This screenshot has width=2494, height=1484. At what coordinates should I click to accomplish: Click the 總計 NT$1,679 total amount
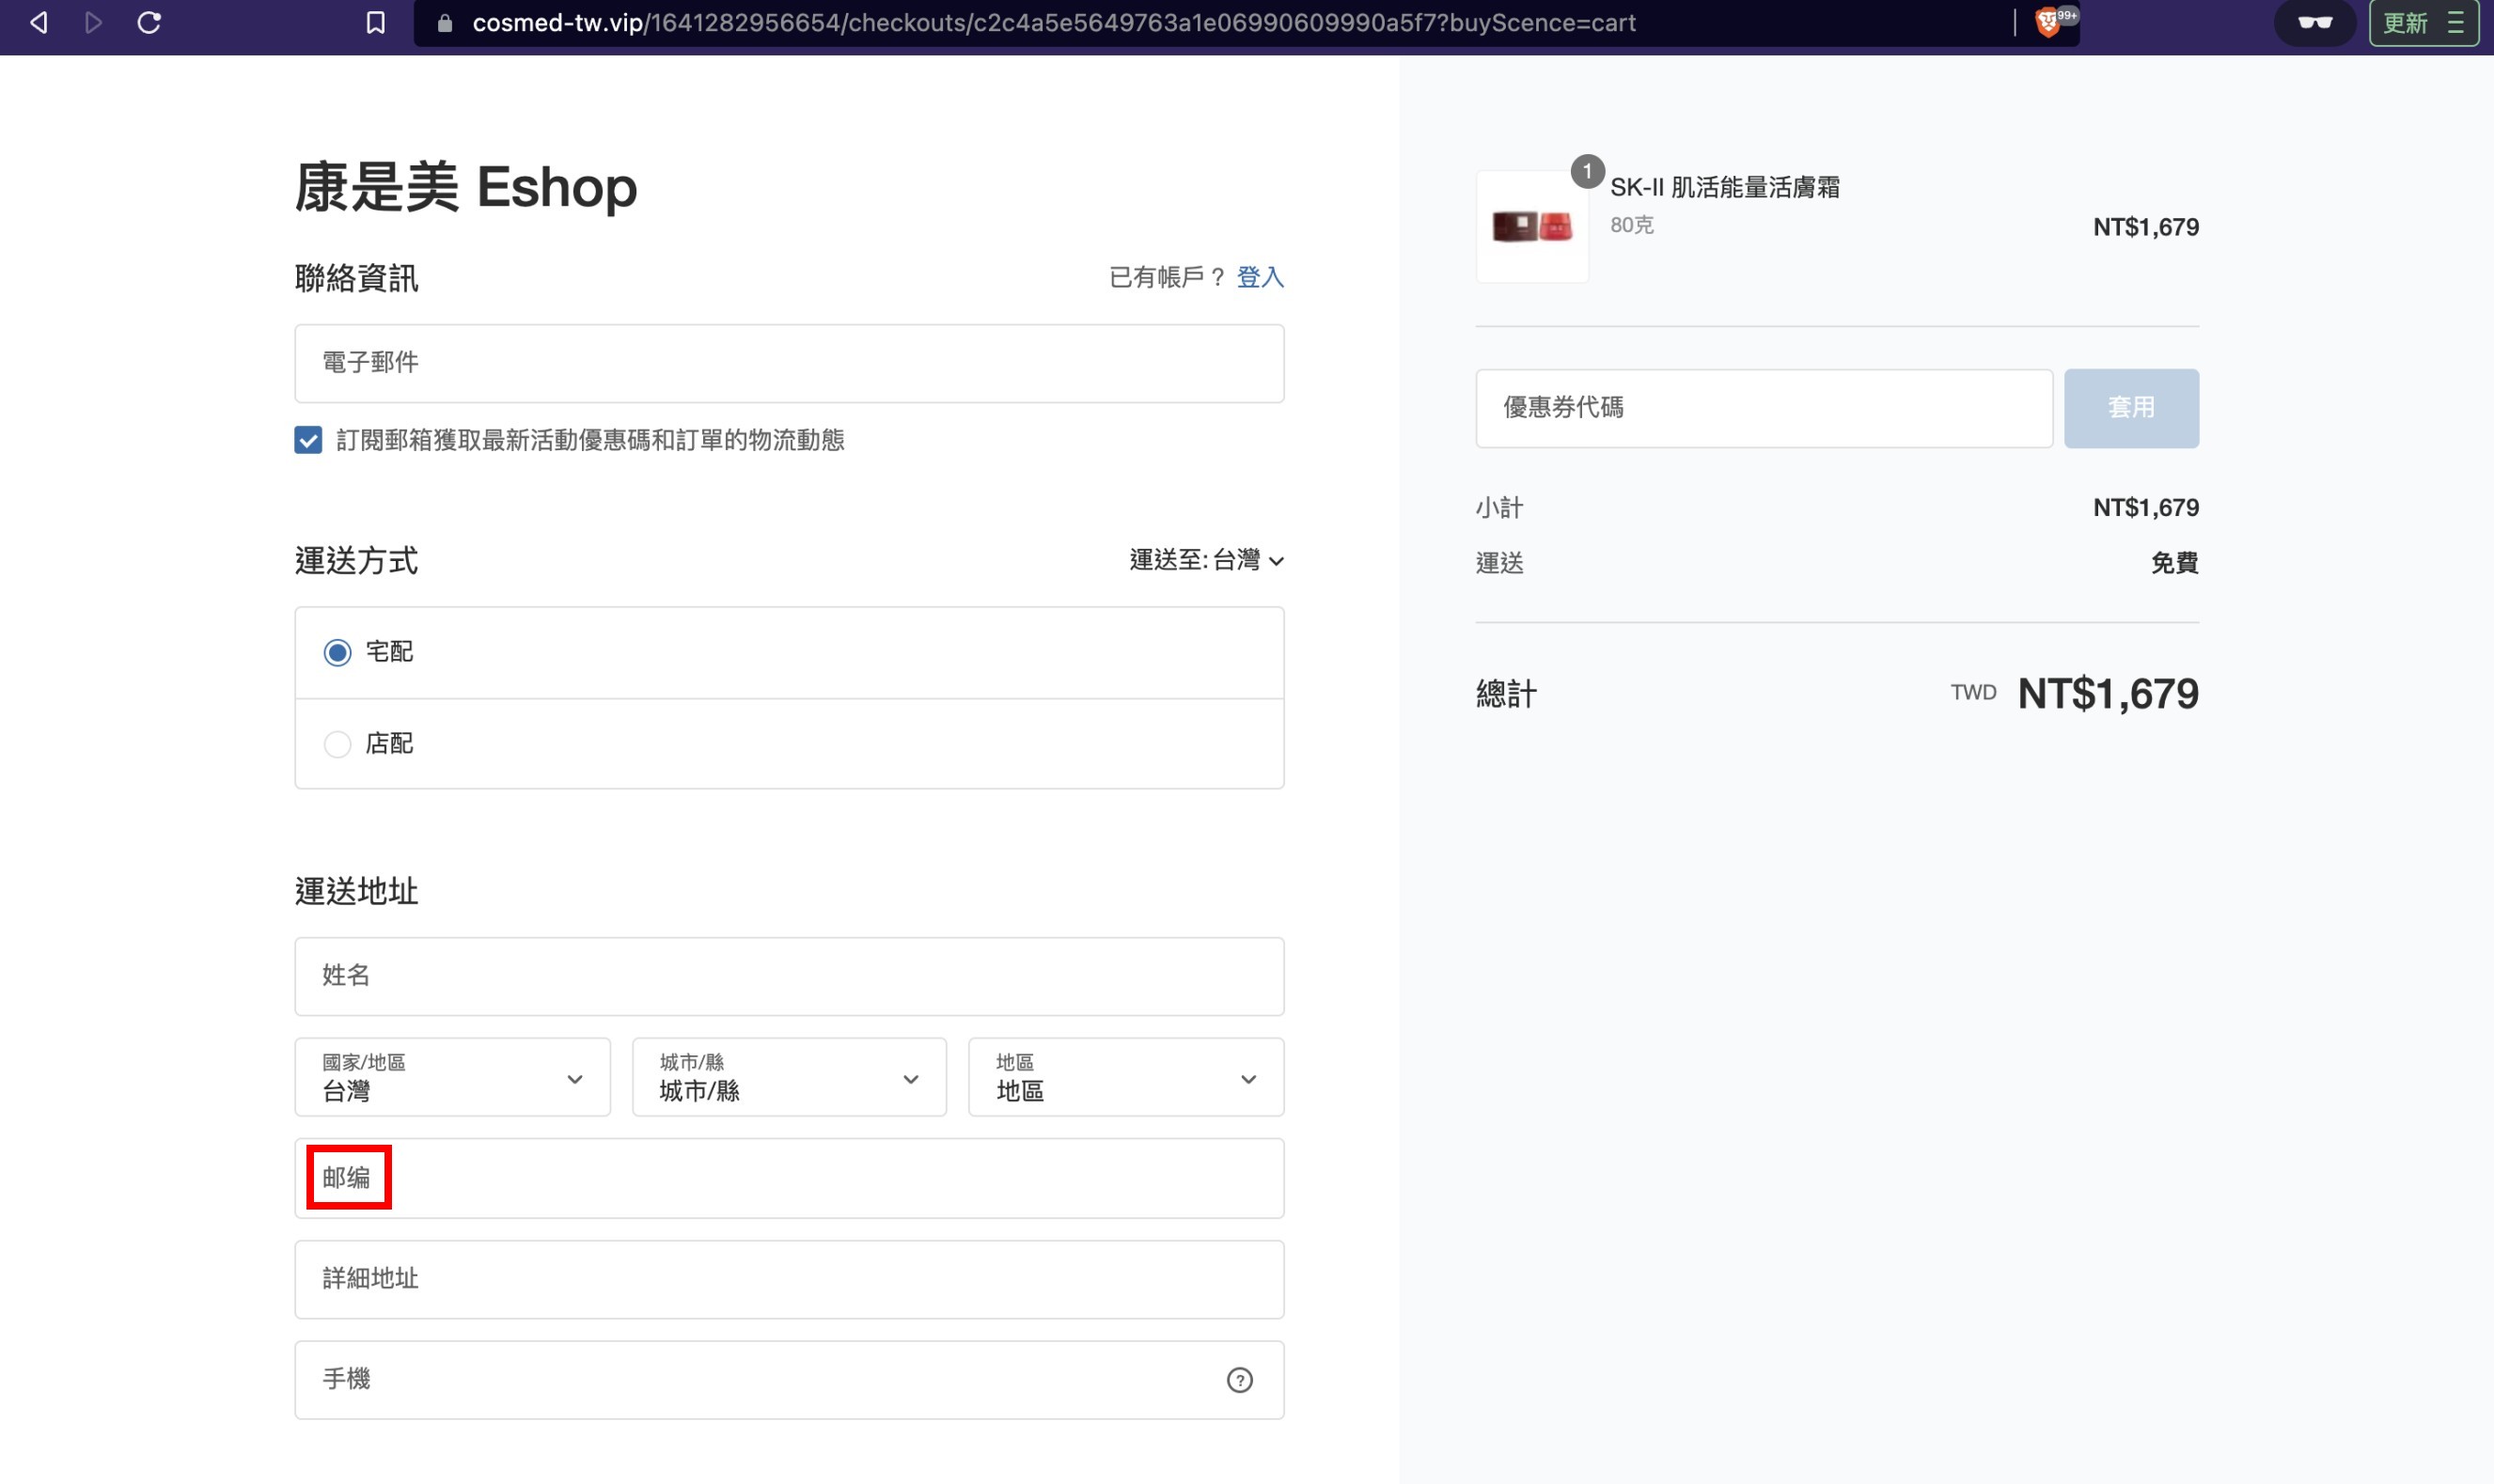2108,694
